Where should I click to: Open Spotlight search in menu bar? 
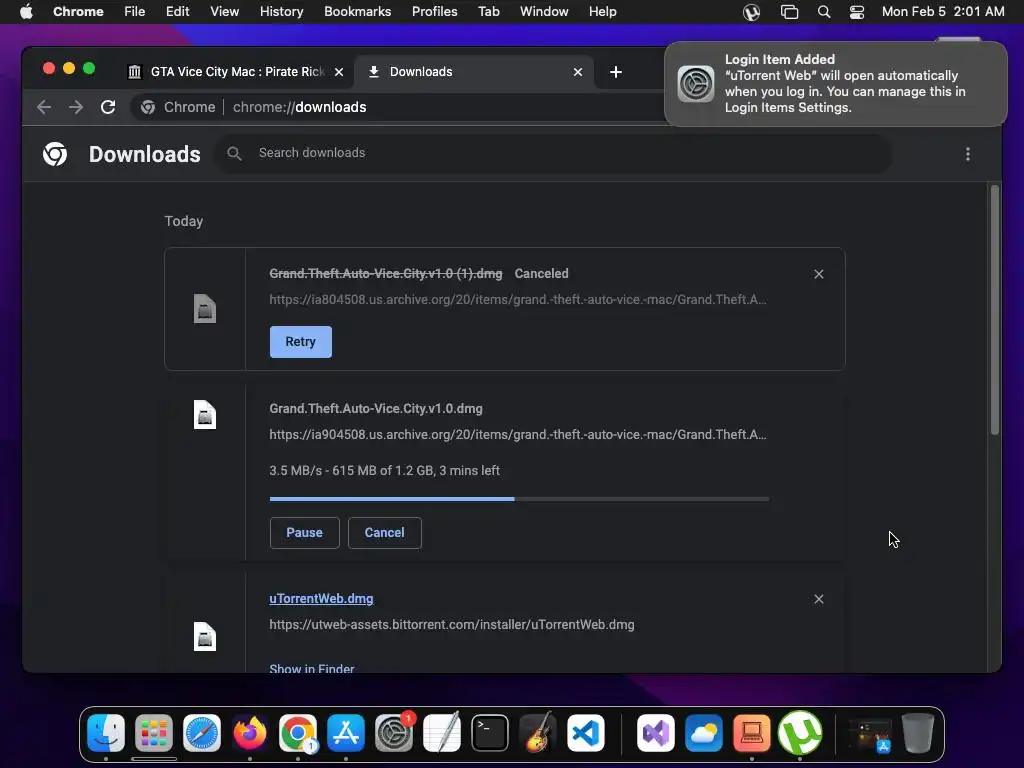pyautogui.click(x=824, y=12)
